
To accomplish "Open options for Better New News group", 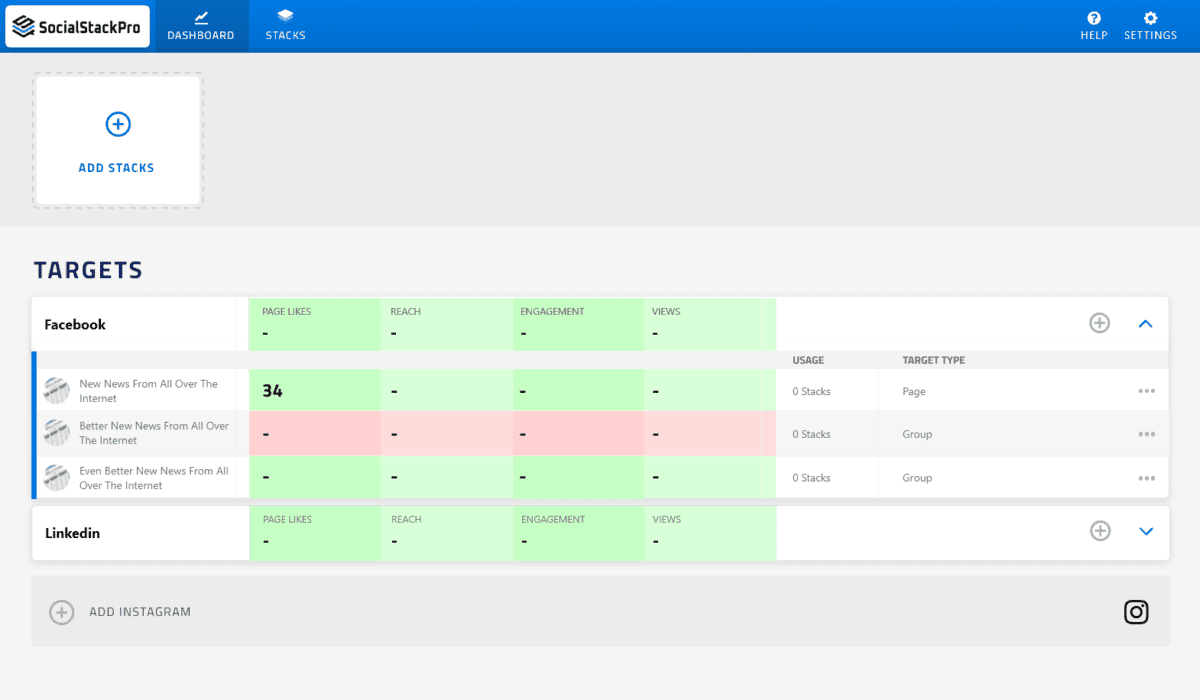I will click(1146, 434).
